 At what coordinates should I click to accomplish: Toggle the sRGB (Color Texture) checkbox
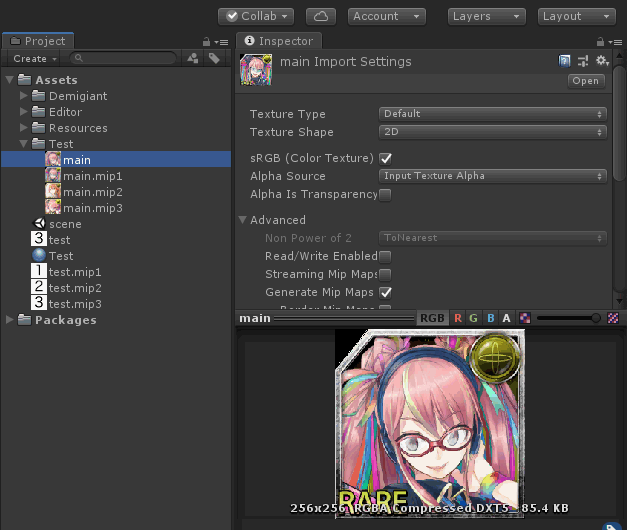(x=386, y=158)
